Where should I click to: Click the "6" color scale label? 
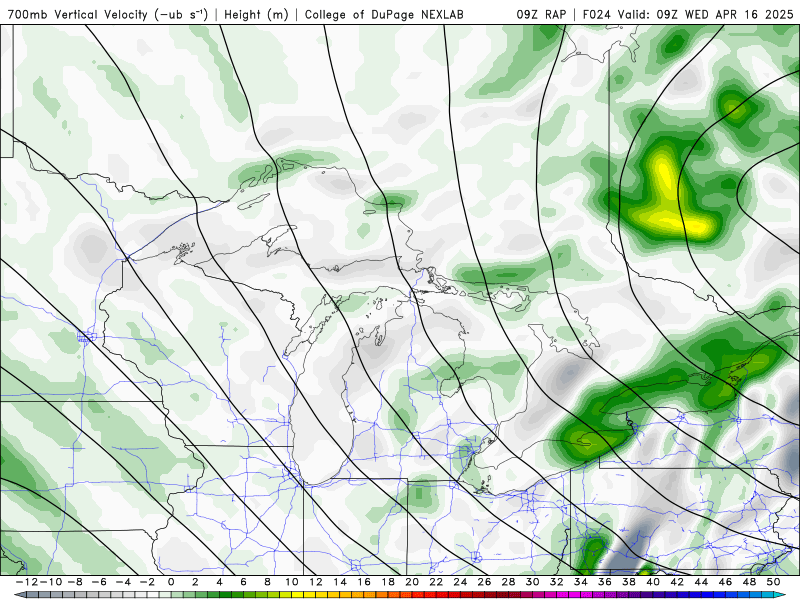(243, 582)
